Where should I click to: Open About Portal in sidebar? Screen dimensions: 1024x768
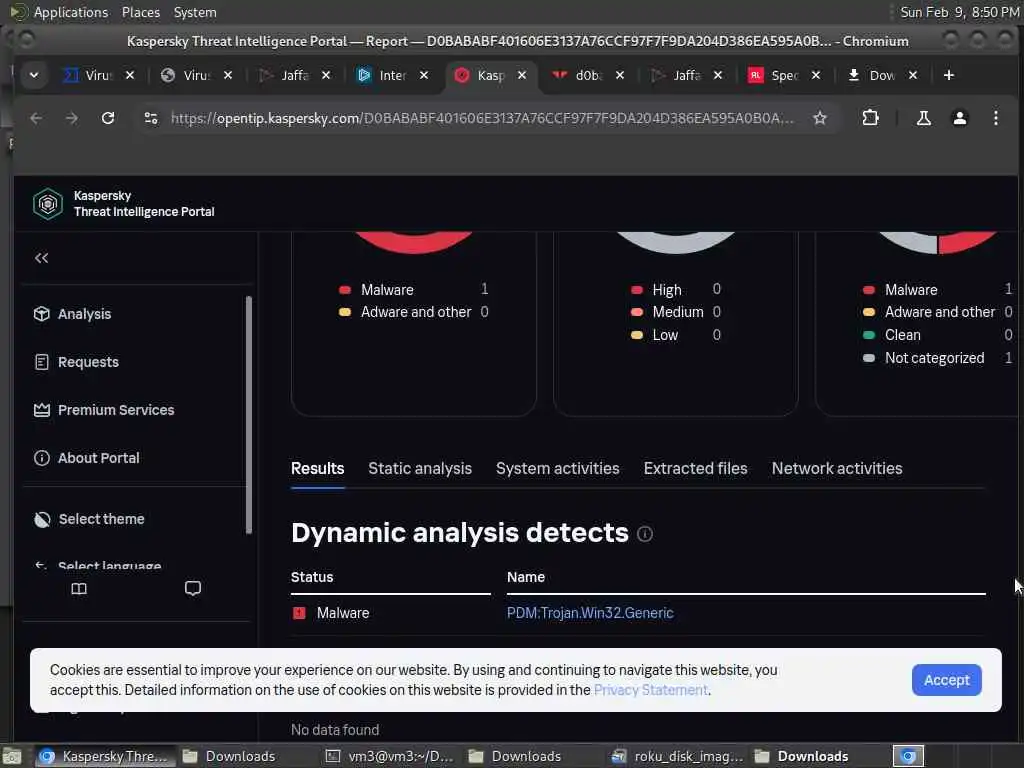[x=87, y=458]
